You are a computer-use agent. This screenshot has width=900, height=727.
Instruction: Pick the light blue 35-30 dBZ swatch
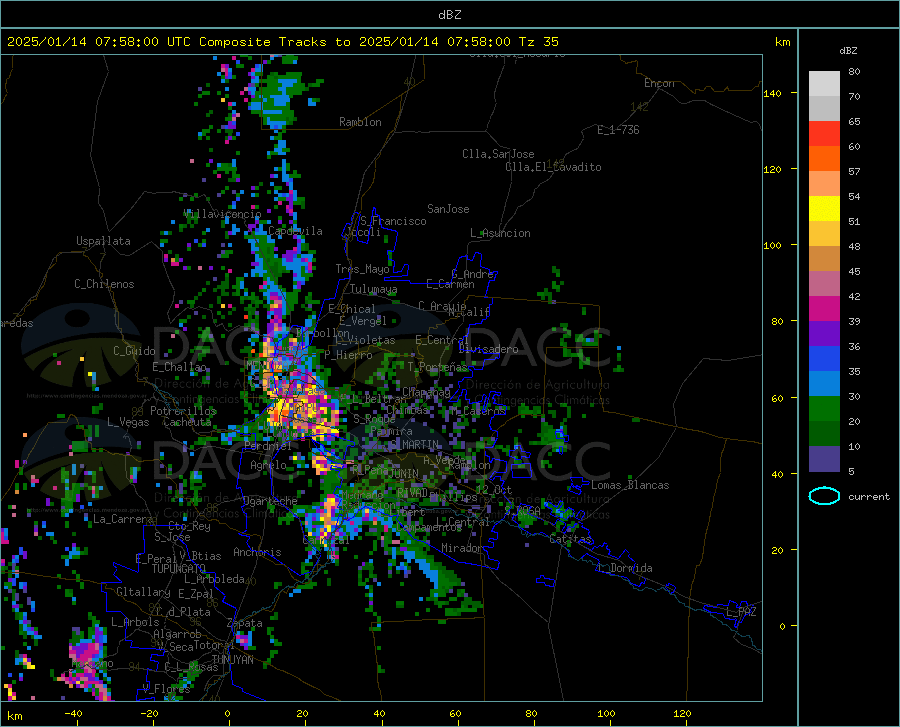(824, 384)
